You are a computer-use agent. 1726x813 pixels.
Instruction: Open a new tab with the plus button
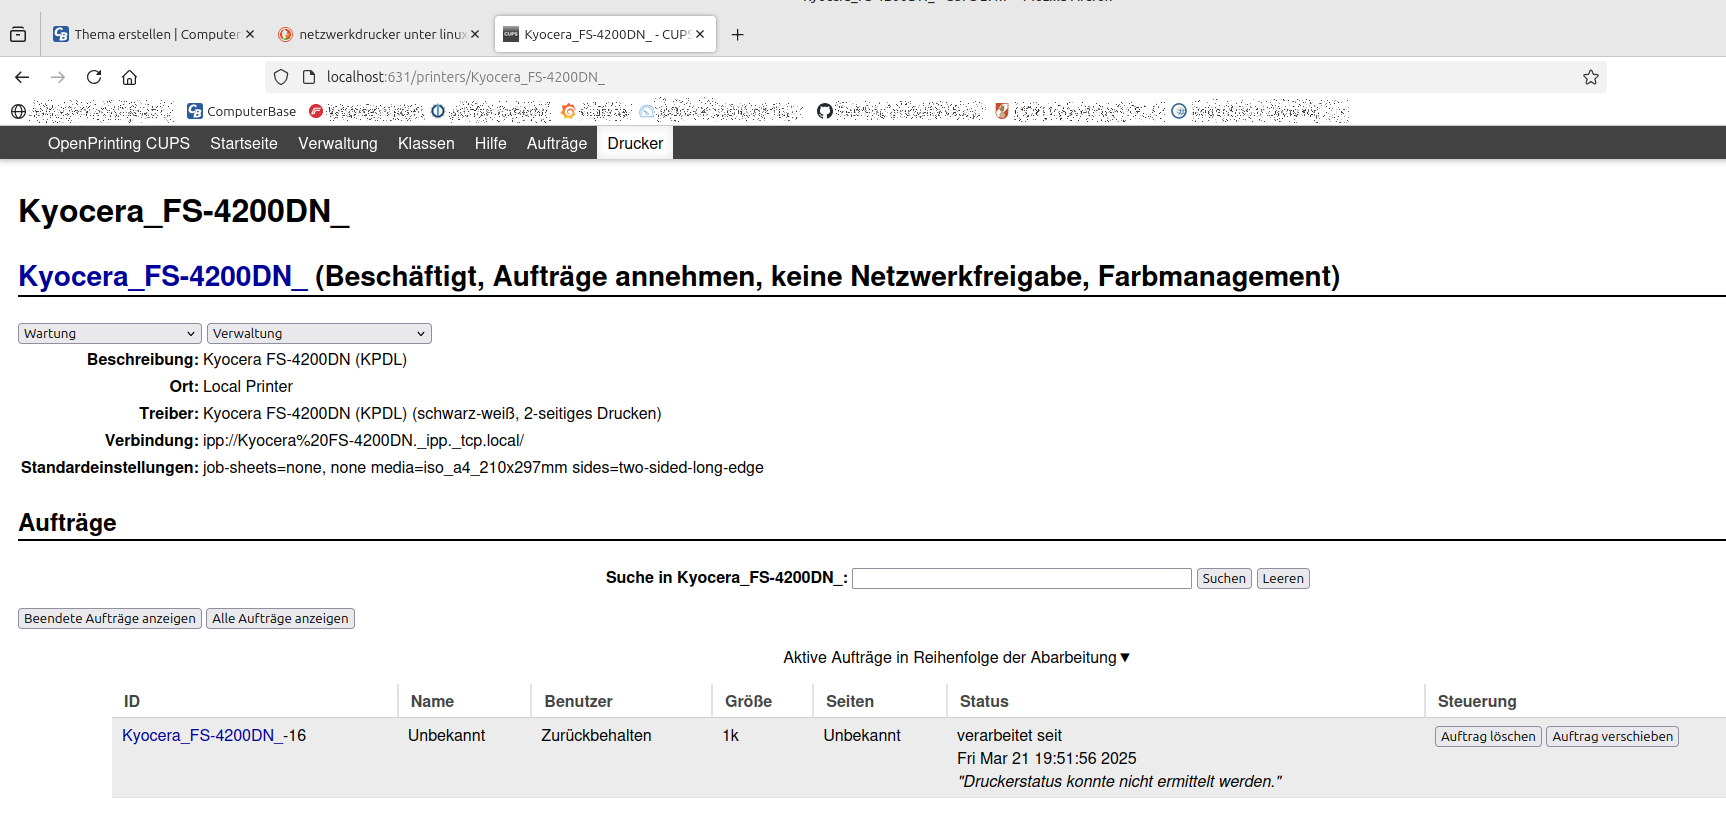(x=737, y=34)
